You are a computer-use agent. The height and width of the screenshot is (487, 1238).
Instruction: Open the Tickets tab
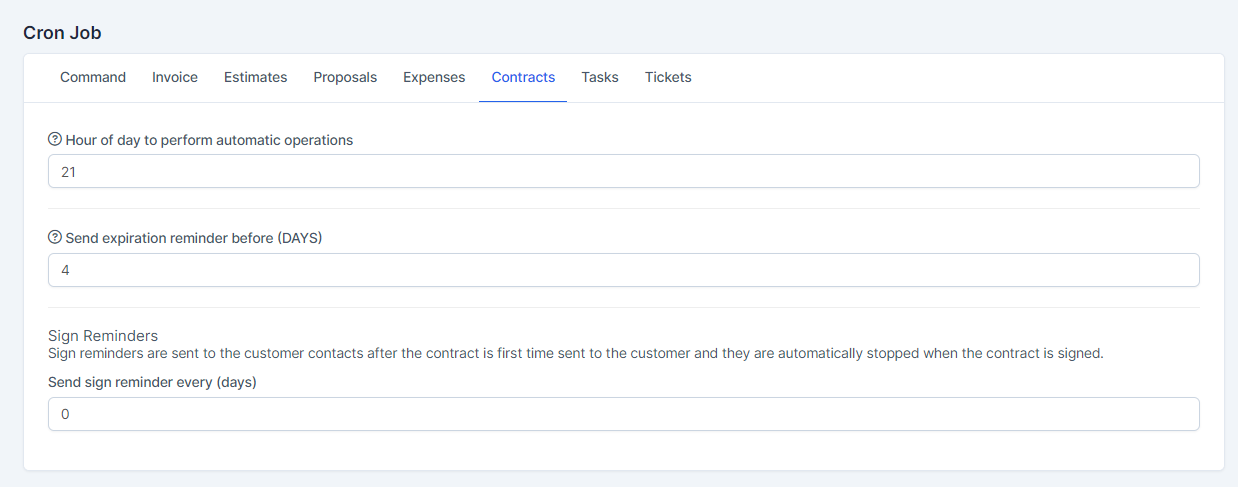tap(668, 77)
